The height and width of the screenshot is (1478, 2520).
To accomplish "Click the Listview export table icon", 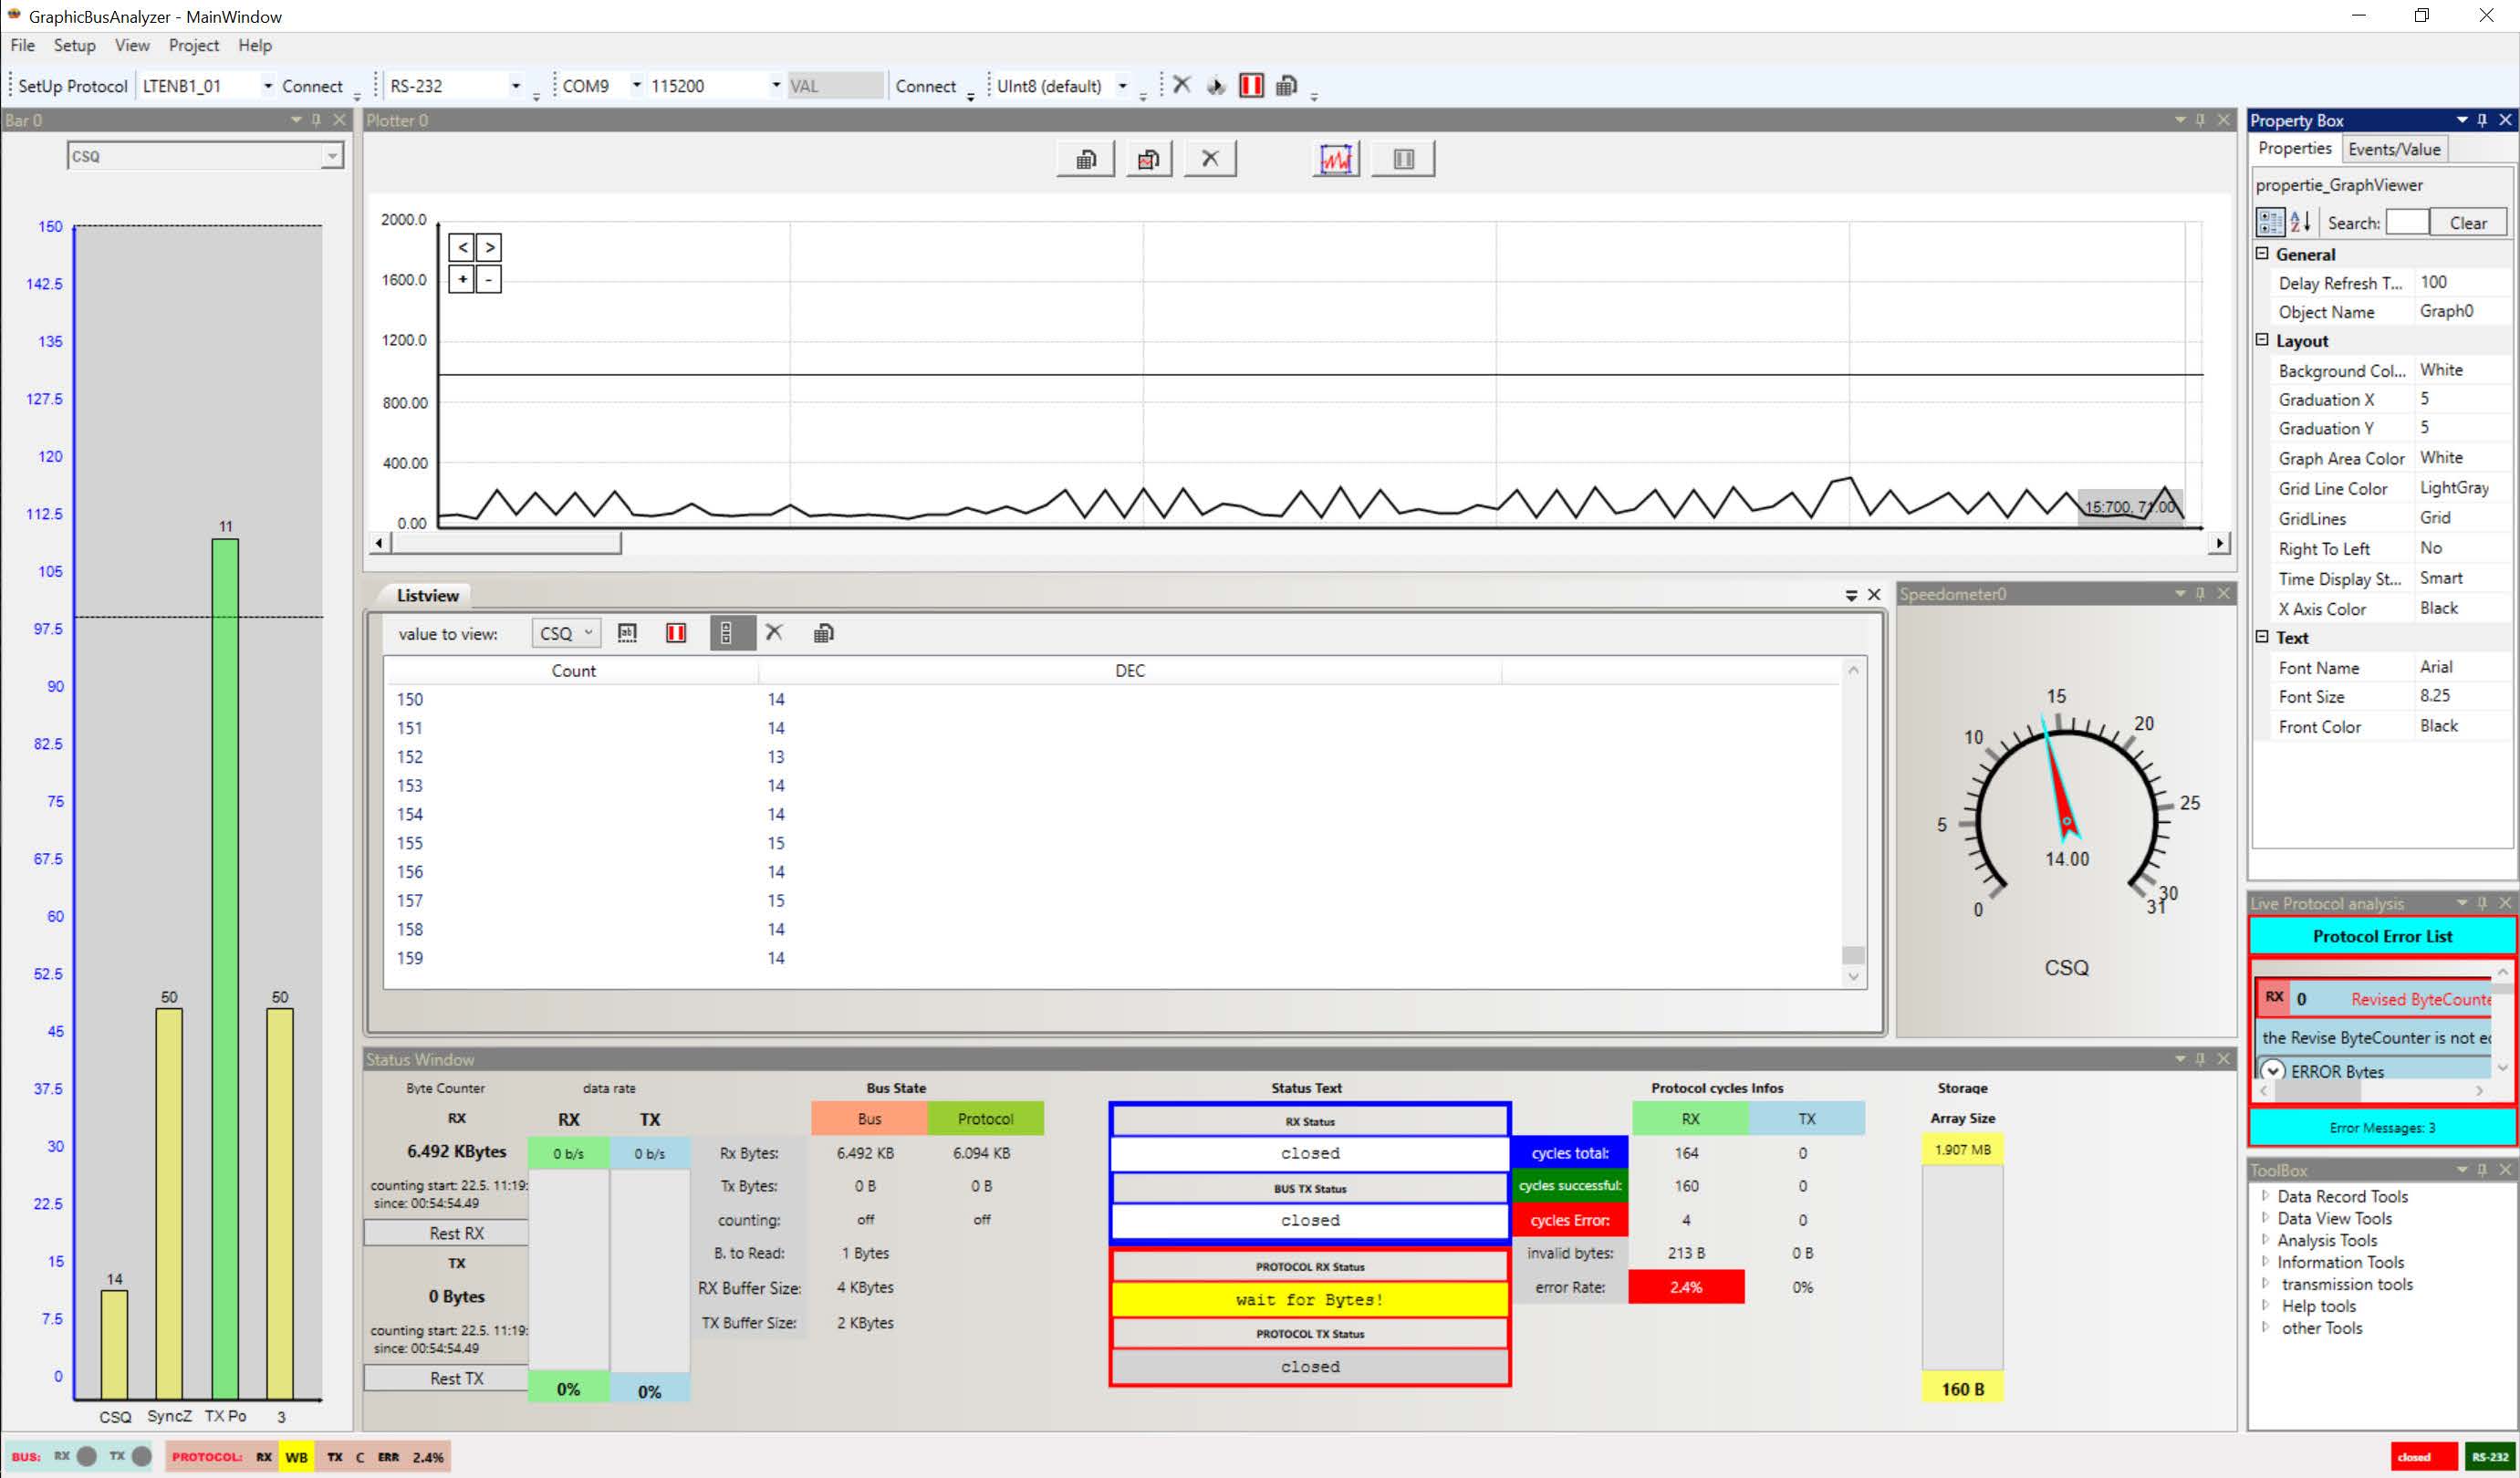I will pyautogui.click(x=823, y=633).
